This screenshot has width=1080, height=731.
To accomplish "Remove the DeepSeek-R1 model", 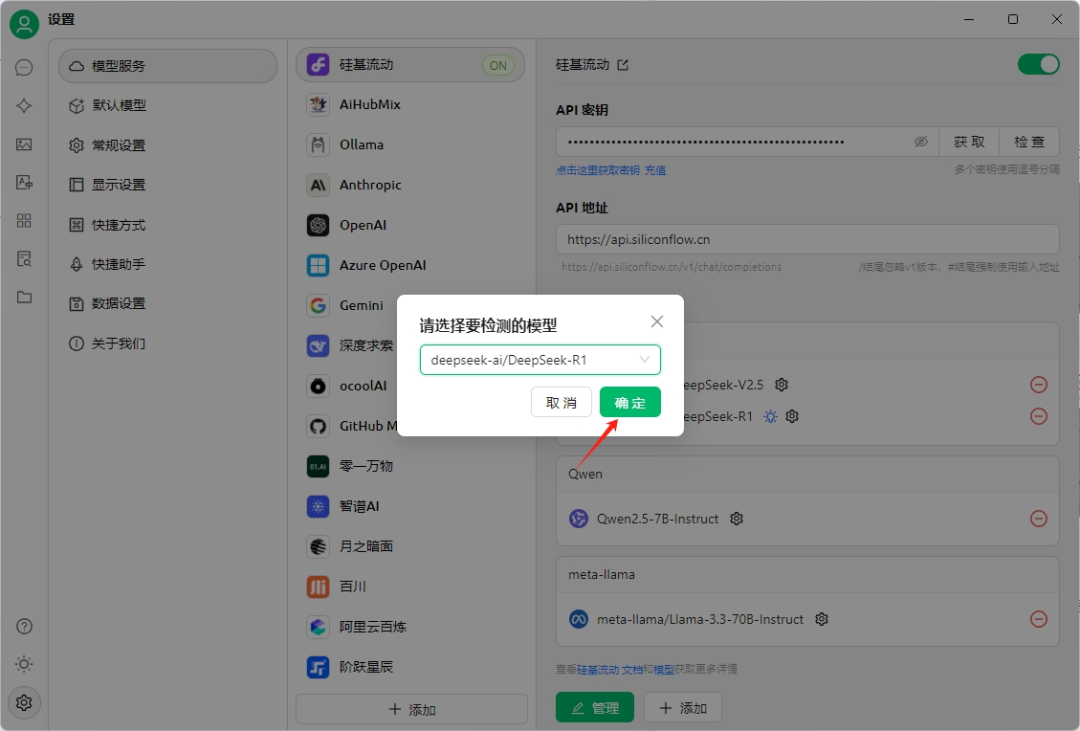I will click(1039, 416).
